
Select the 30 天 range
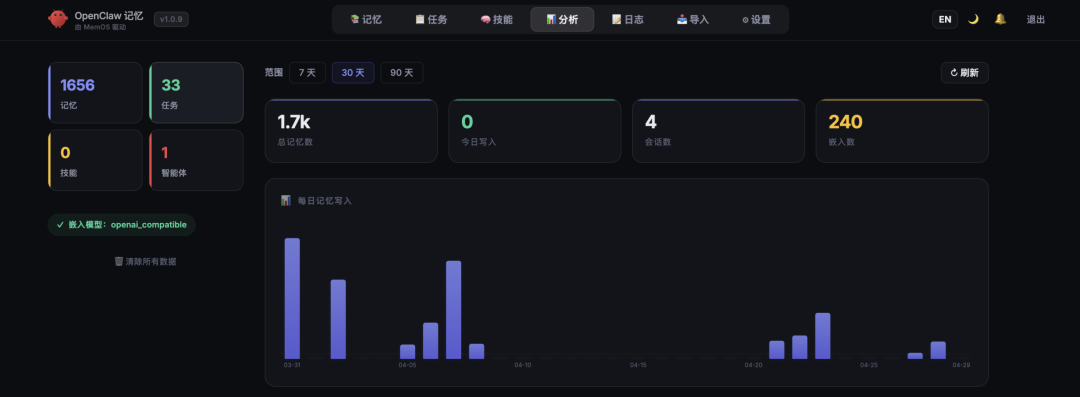[353, 72]
